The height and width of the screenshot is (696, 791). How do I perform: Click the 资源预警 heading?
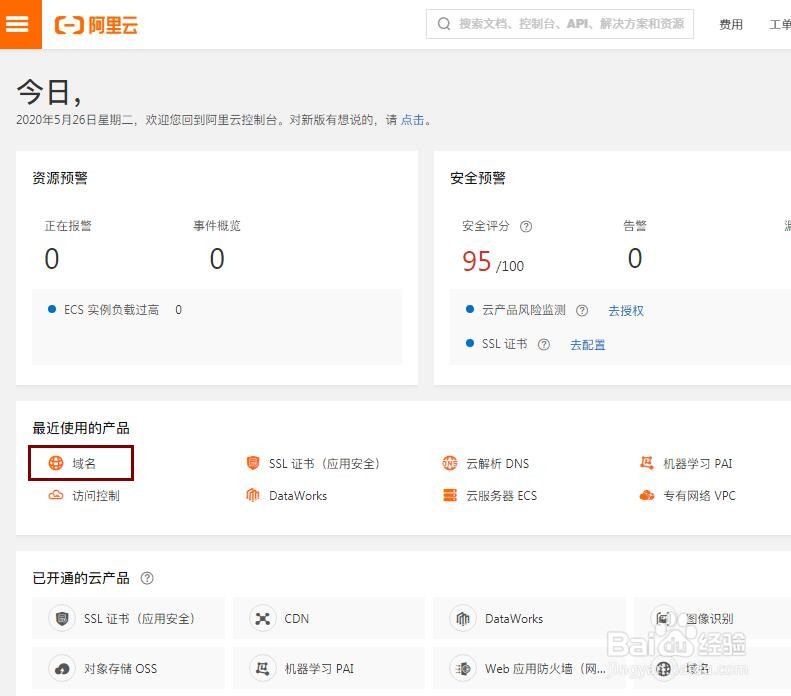pos(60,178)
